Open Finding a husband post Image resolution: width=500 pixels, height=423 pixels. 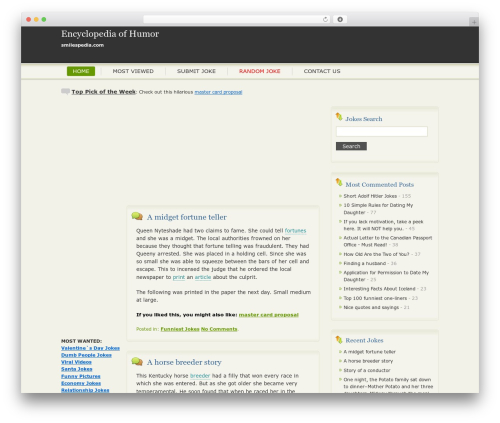pos(365,263)
